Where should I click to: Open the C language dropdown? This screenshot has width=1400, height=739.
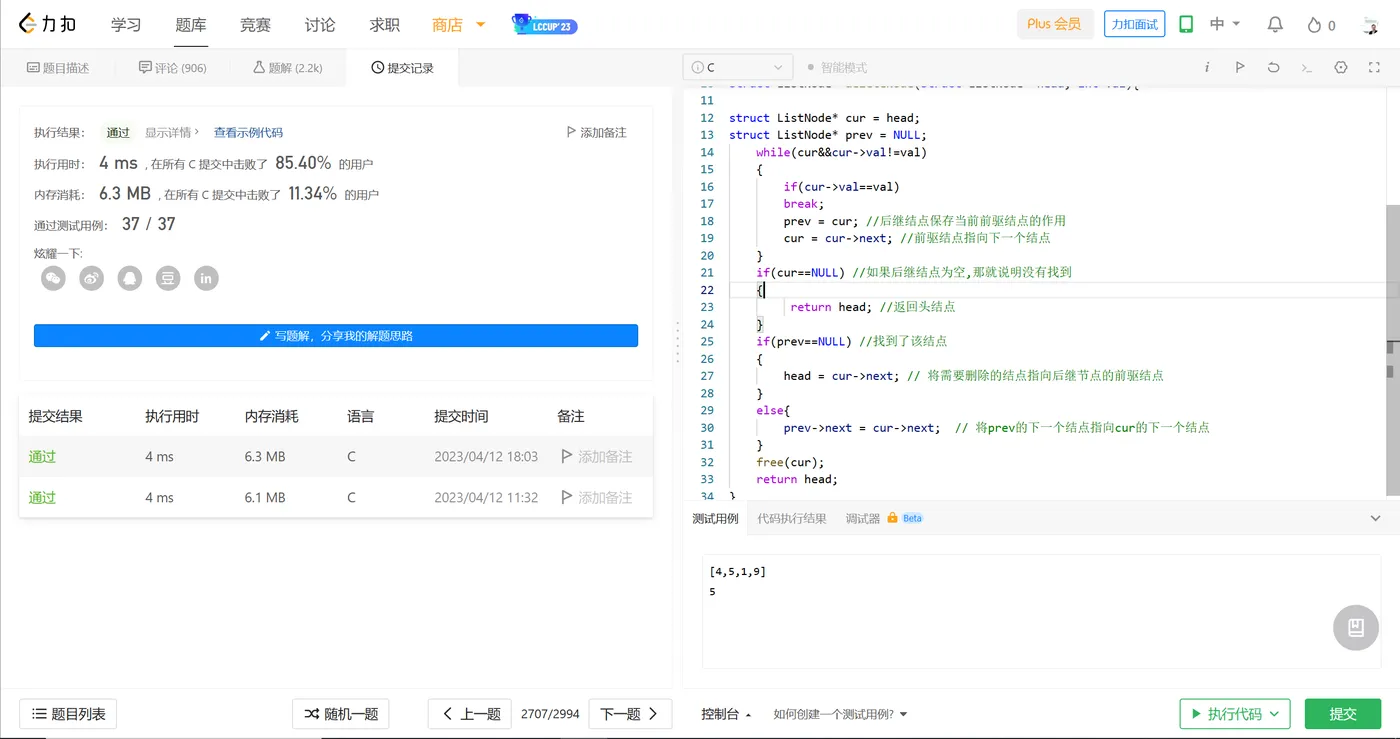pos(738,67)
